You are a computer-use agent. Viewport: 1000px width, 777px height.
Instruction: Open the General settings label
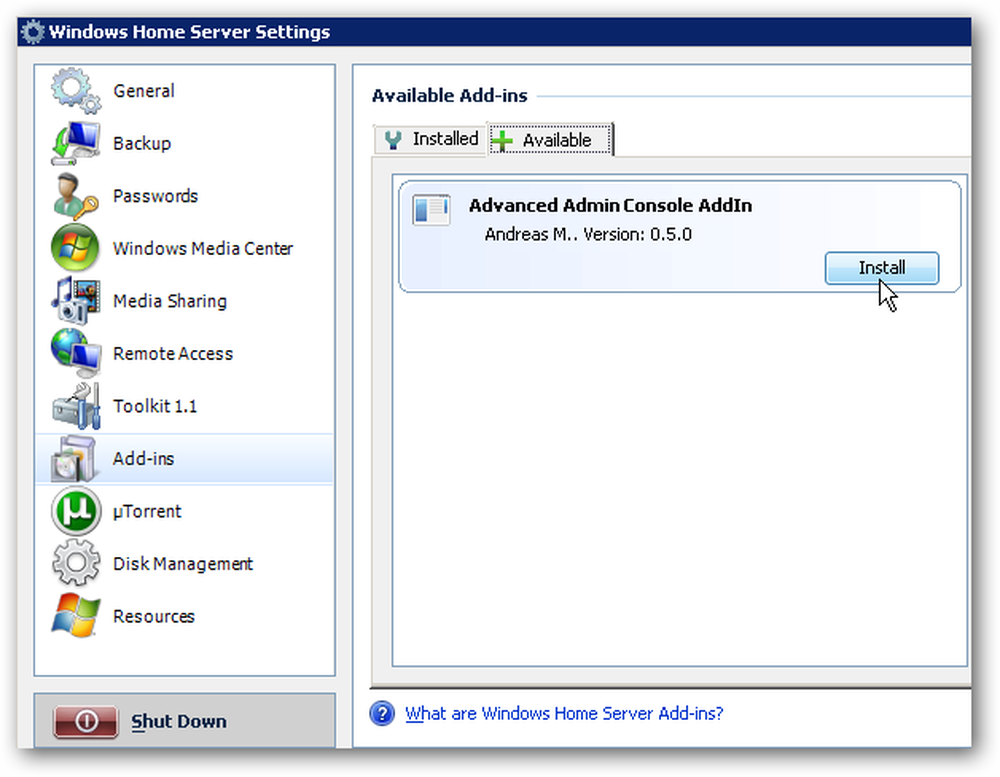point(144,91)
